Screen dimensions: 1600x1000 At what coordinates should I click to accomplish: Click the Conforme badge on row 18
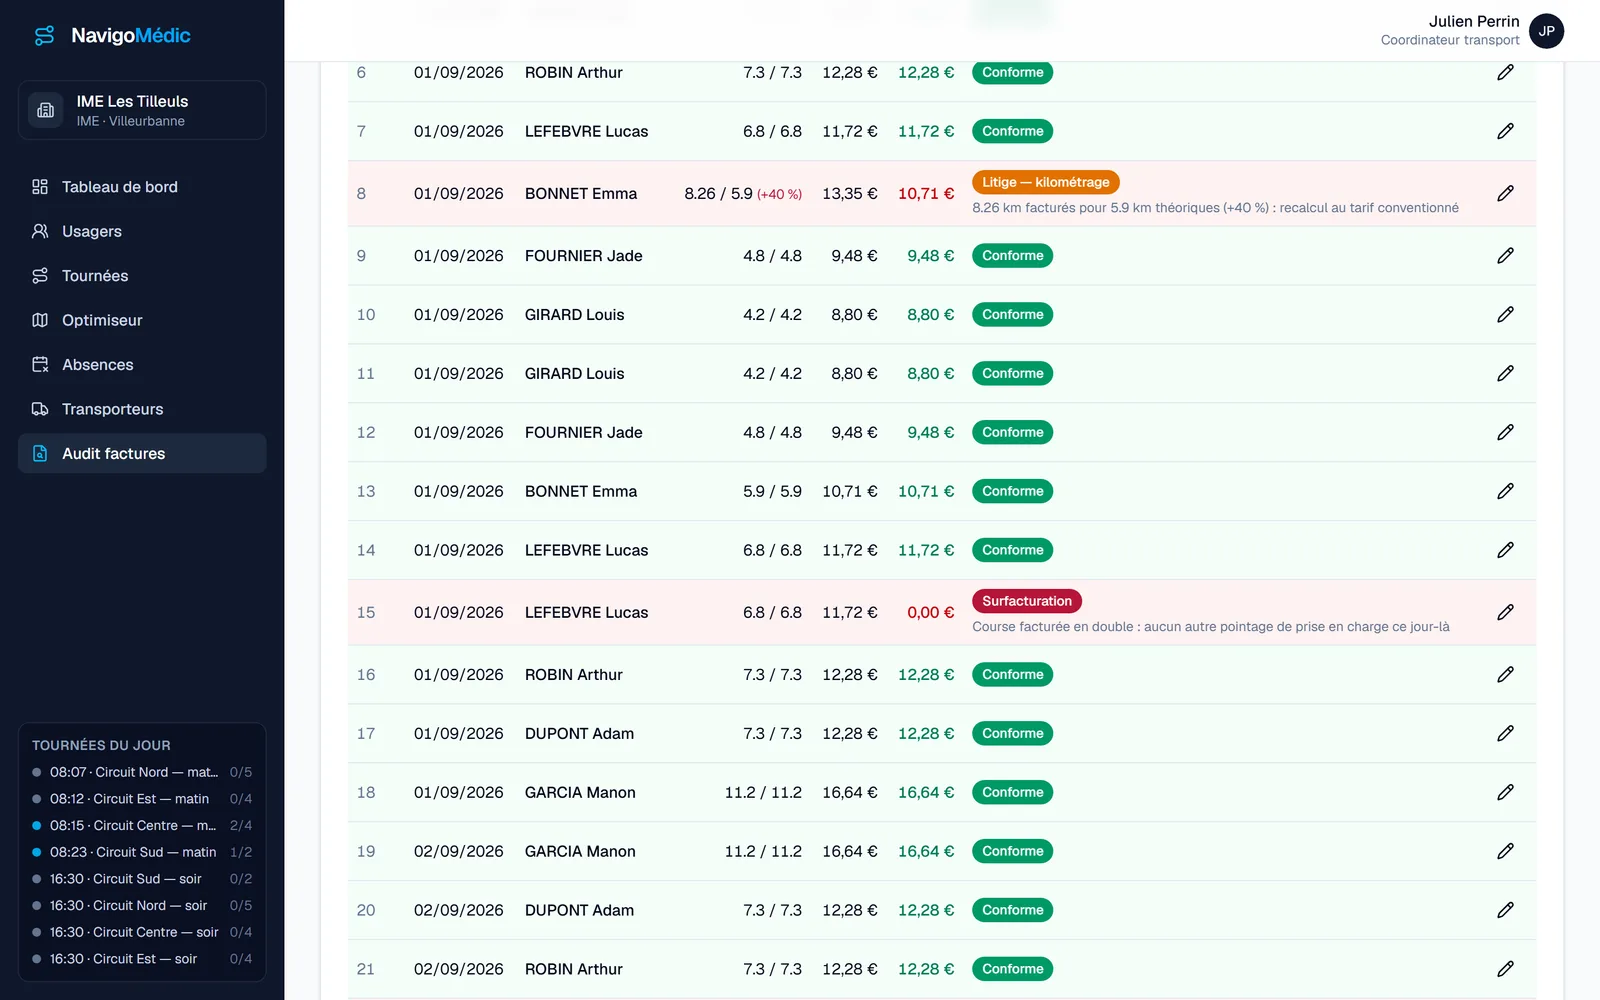pos(1012,792)
